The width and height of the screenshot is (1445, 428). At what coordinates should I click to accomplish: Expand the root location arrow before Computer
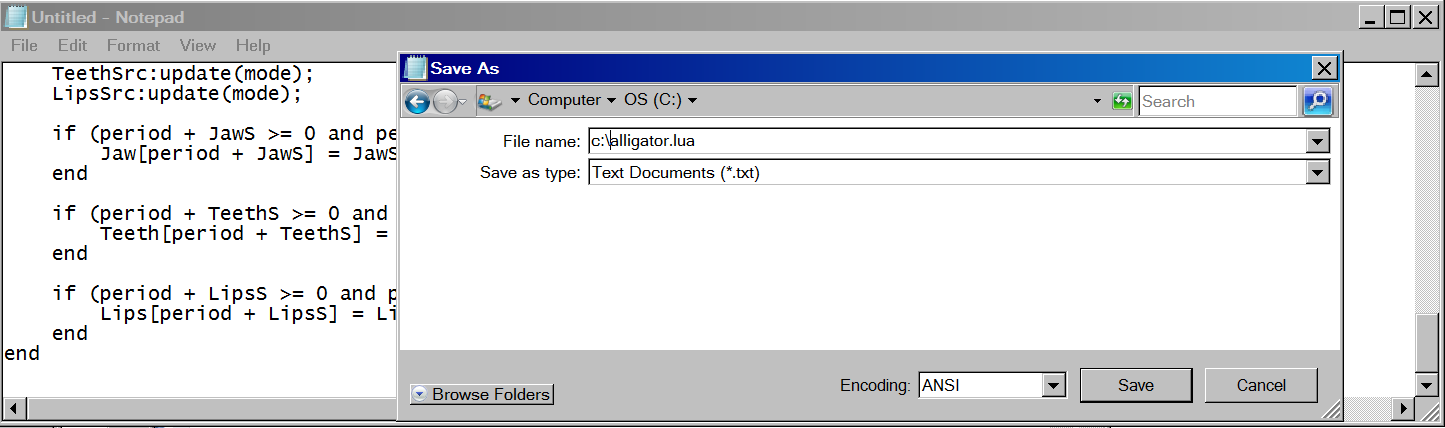(x=516, y=101)
